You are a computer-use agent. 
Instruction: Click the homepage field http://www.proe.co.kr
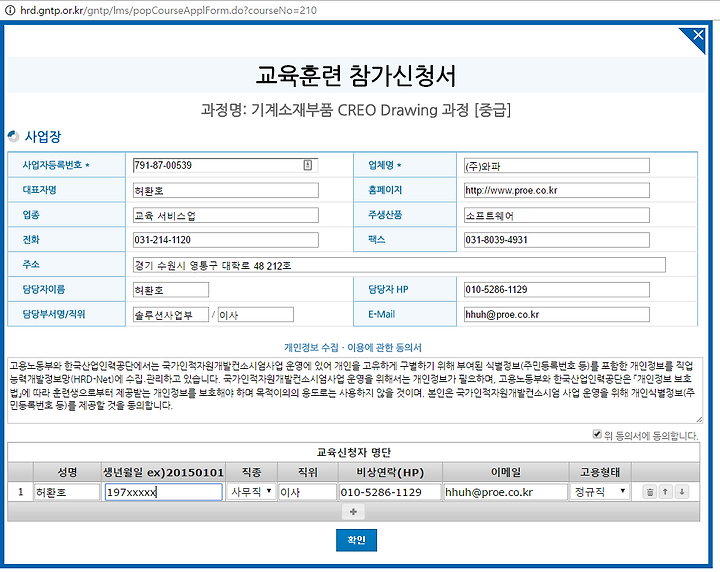pyautogui.click(x=557, y=191)
